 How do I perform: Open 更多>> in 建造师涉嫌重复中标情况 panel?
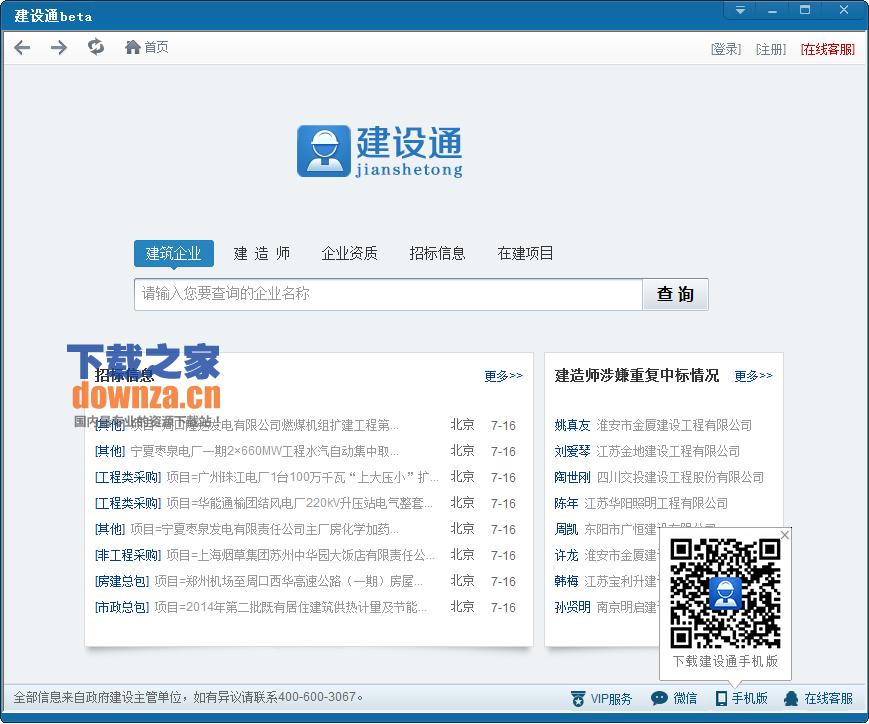[x=753, y=376]
